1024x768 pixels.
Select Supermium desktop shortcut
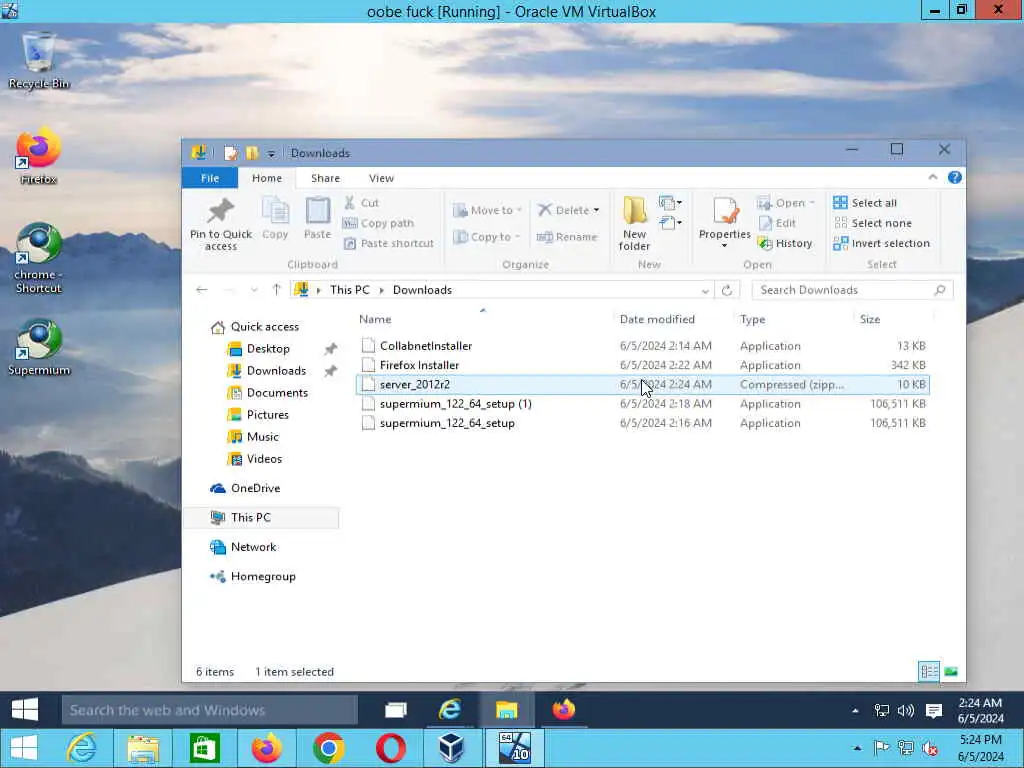[39, 348]
